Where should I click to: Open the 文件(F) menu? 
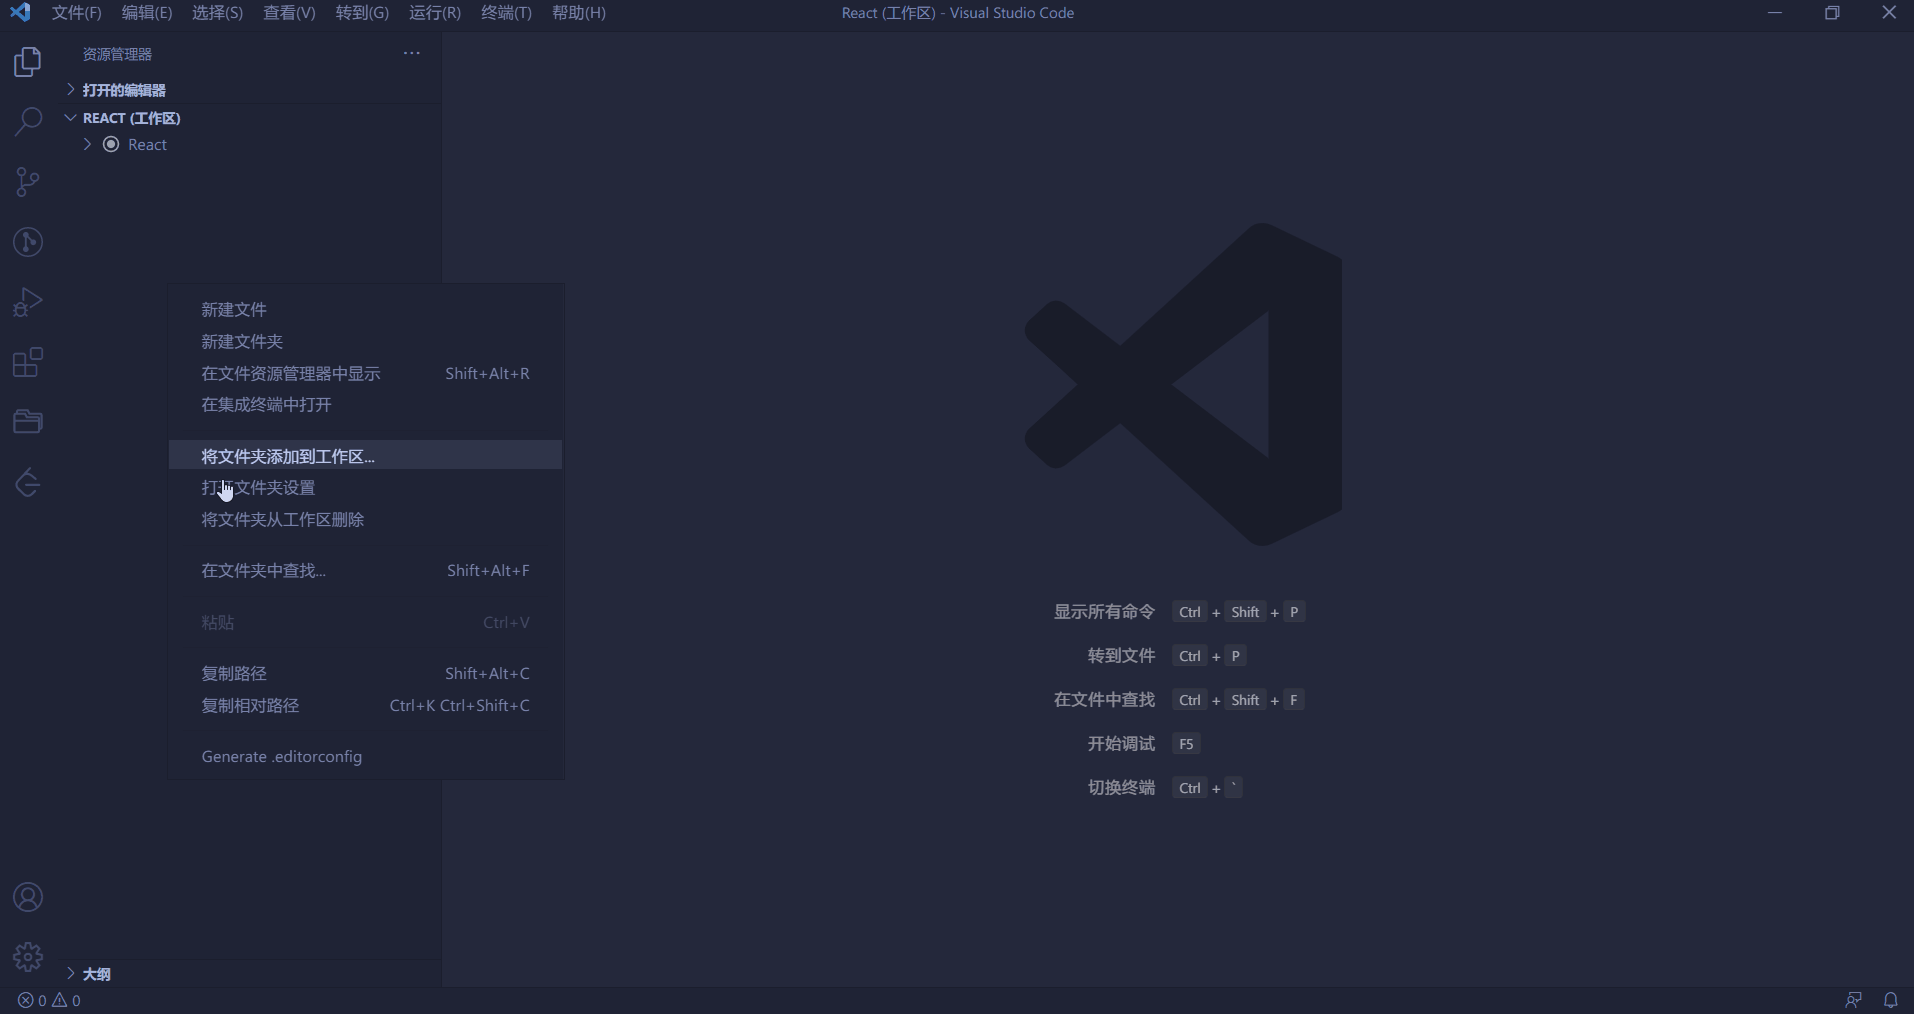(x=76, y=13)
